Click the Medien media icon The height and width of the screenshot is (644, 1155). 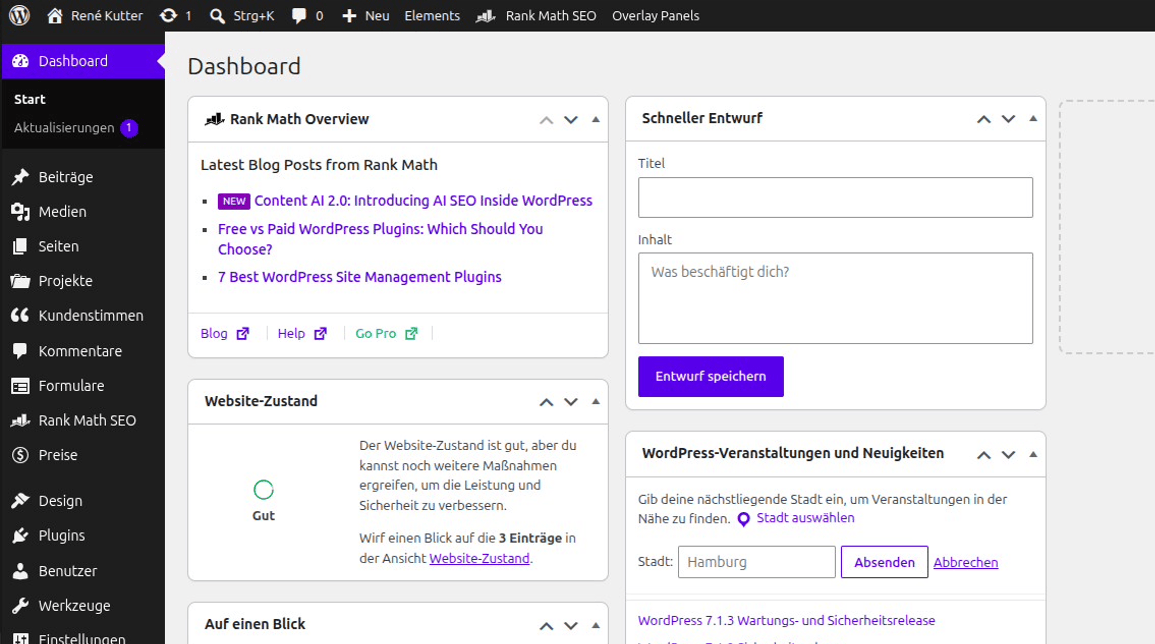point(21,211)
